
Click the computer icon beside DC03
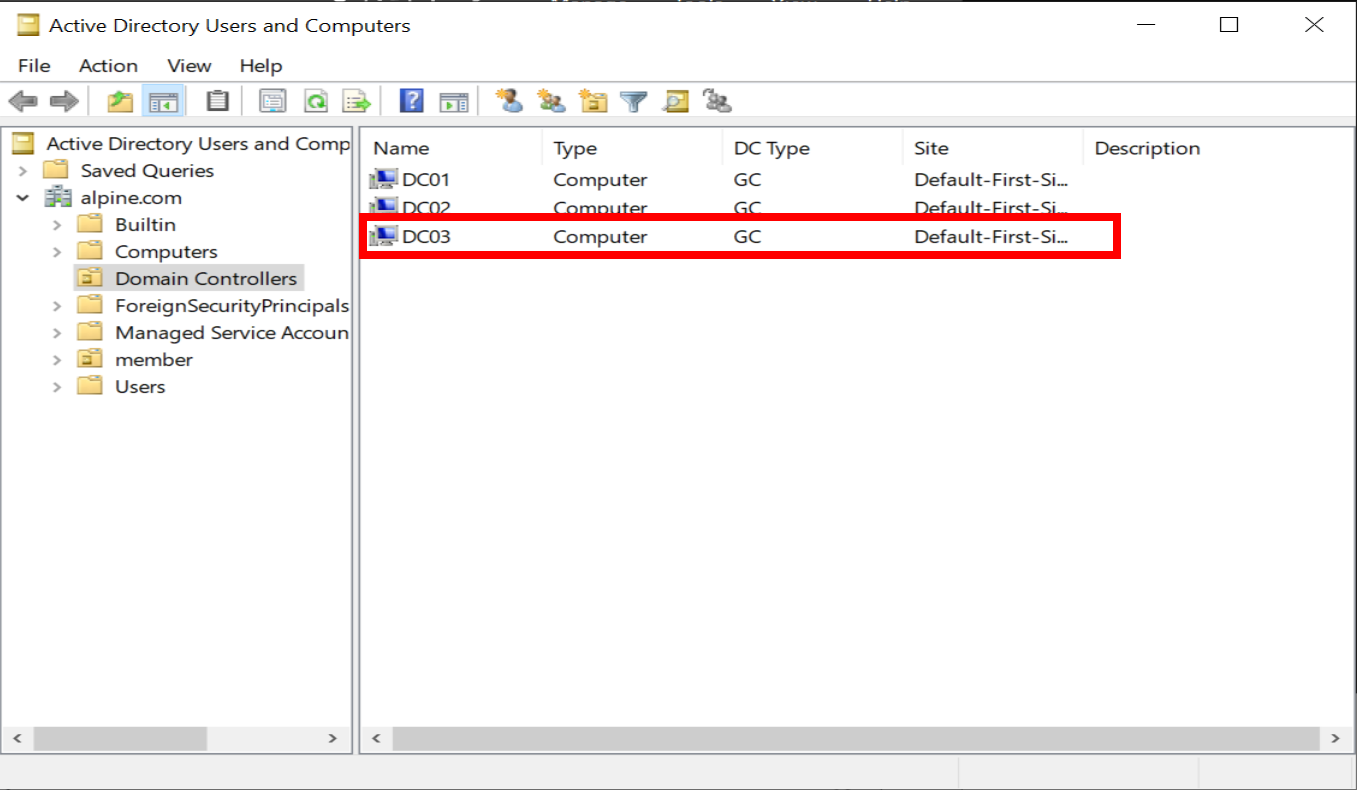click(x=383, y=237)
